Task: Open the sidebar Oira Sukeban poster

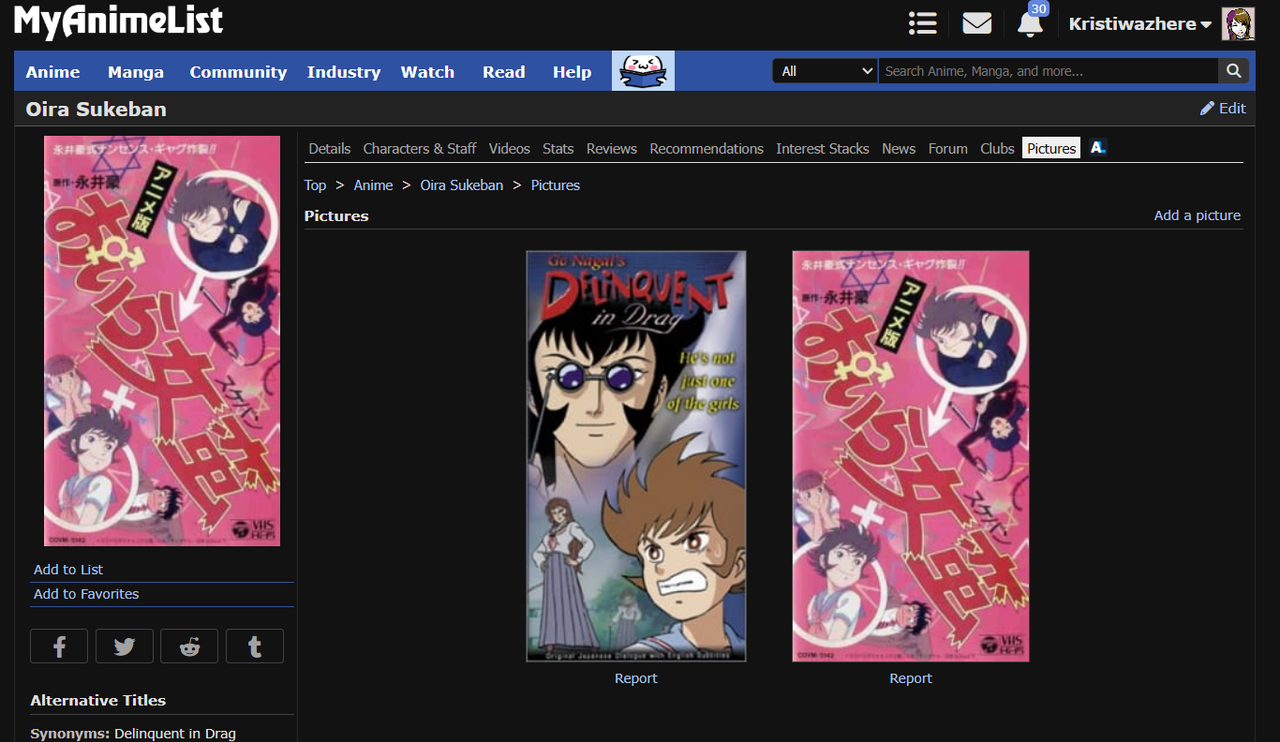Action: point(162,341)
